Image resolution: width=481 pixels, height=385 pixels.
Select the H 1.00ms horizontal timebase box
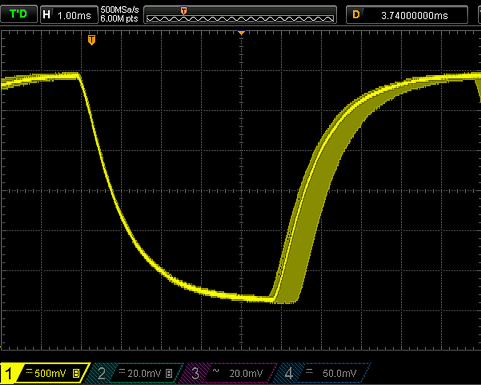pos(69,15)
